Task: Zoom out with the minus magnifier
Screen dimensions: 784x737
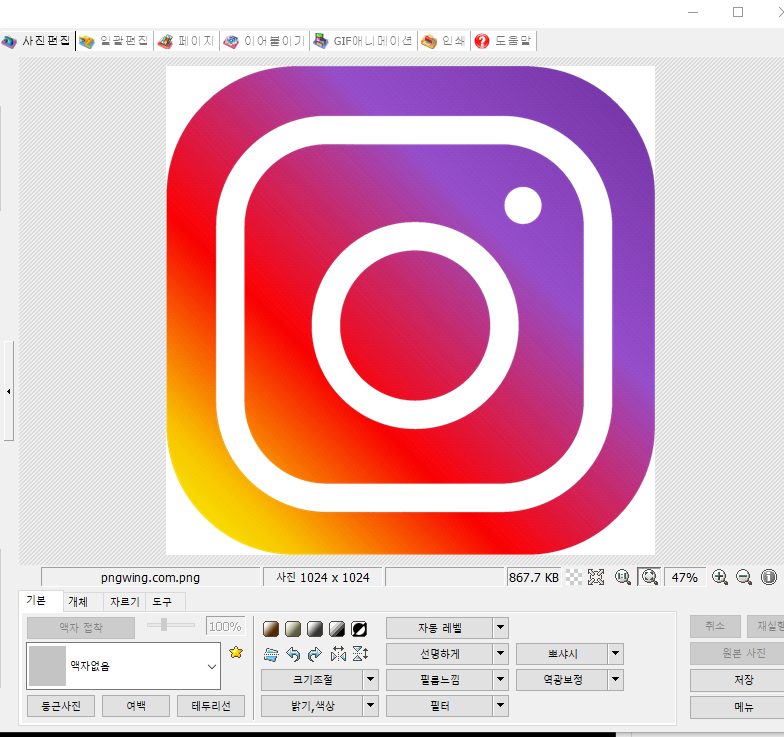Action: click(x=744, y=577)
